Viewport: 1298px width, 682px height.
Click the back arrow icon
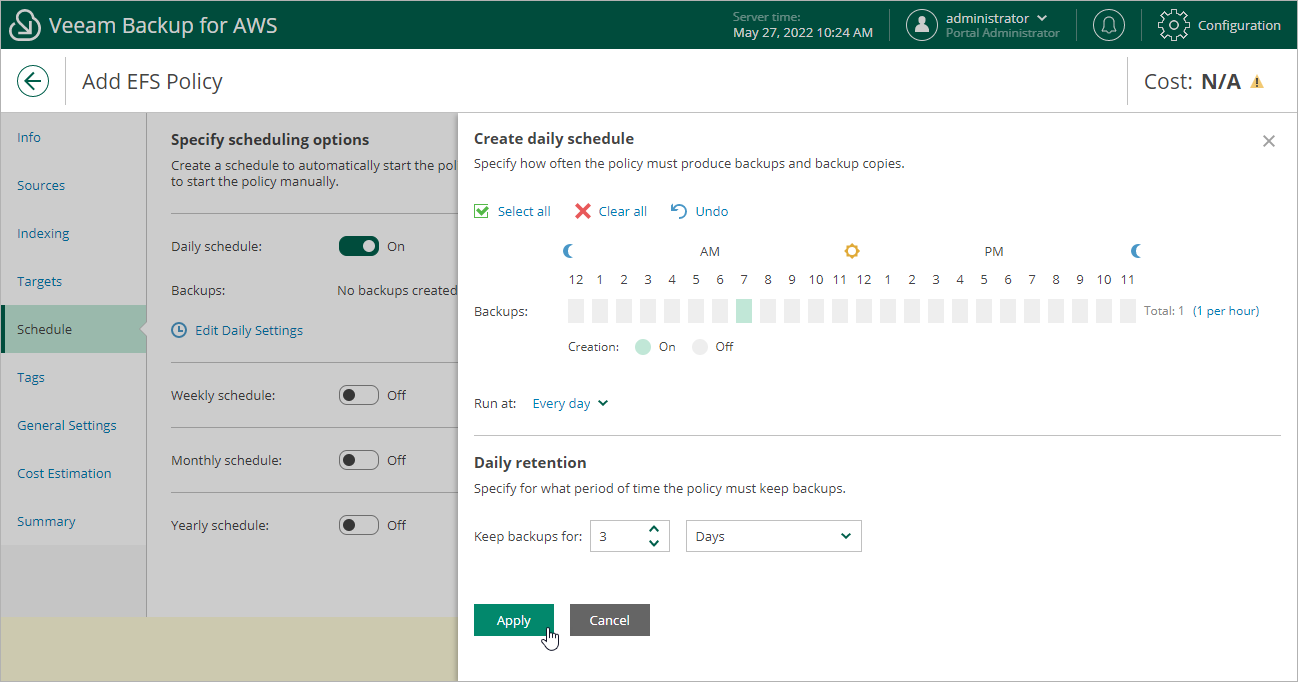(x=33, y=81)
